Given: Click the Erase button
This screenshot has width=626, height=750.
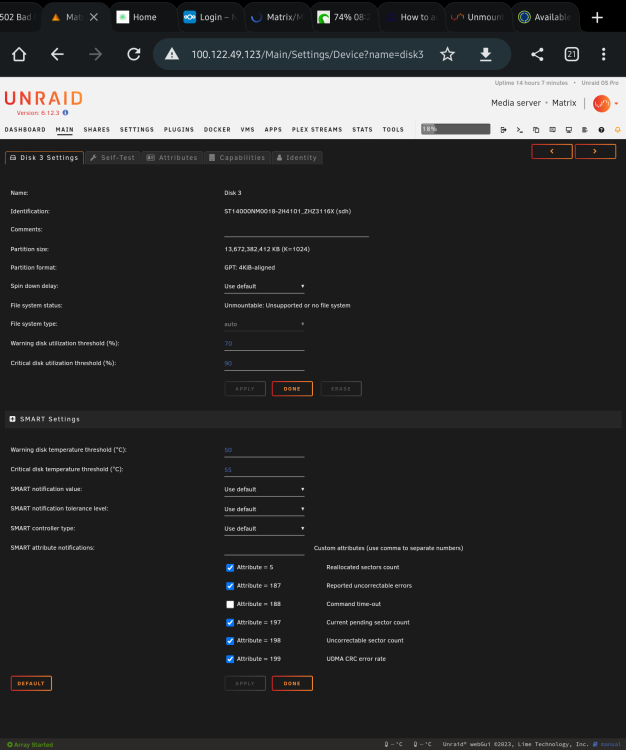Looking at the screenshot, I should coord(341,389).
